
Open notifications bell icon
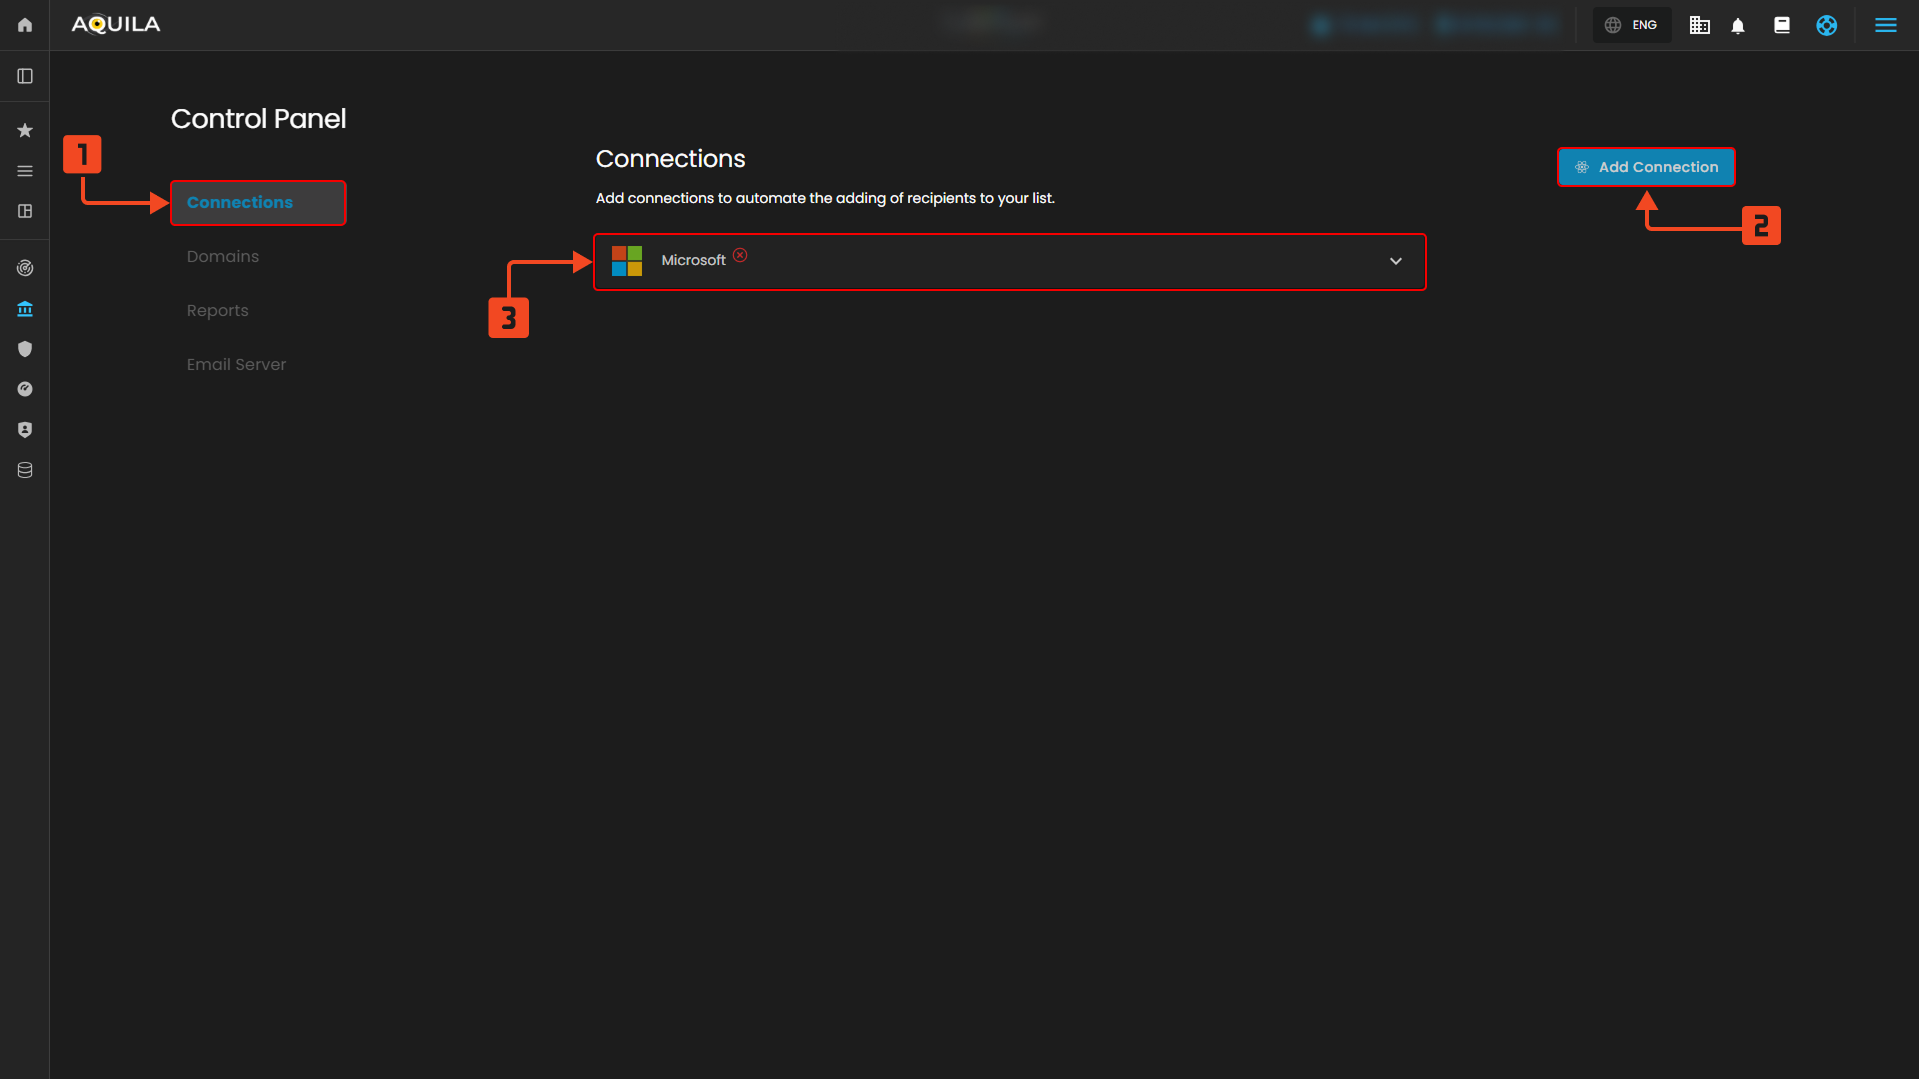pos(1738,26)
